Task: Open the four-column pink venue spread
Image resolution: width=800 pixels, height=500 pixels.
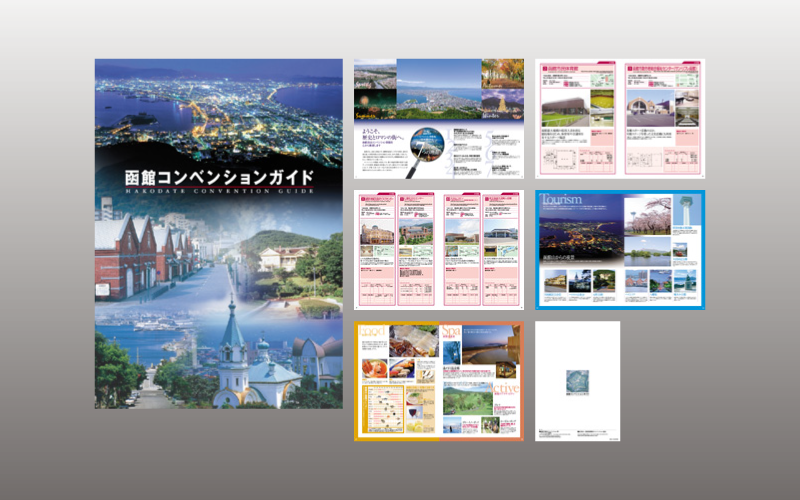Action: (438, 249)
